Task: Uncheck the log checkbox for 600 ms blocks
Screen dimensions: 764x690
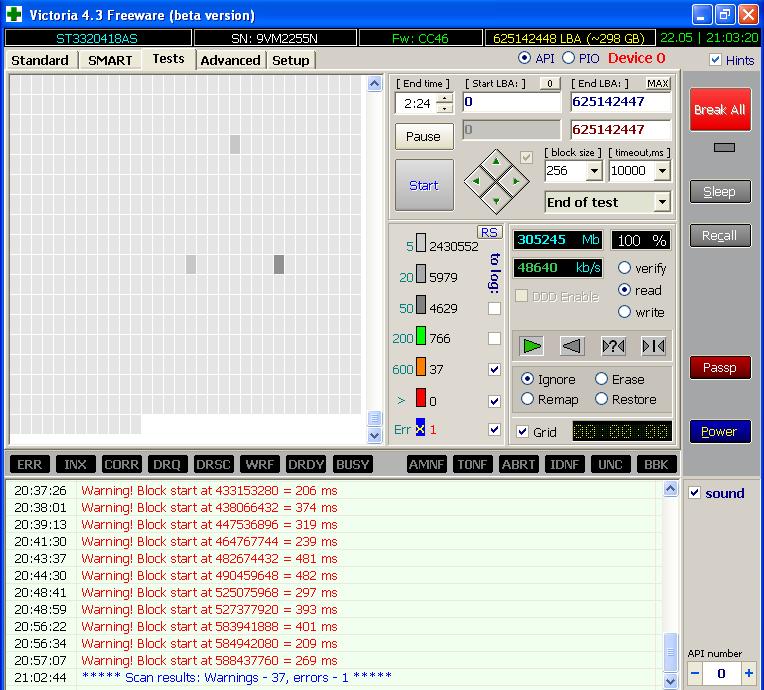Action: (x=494, y=369)
